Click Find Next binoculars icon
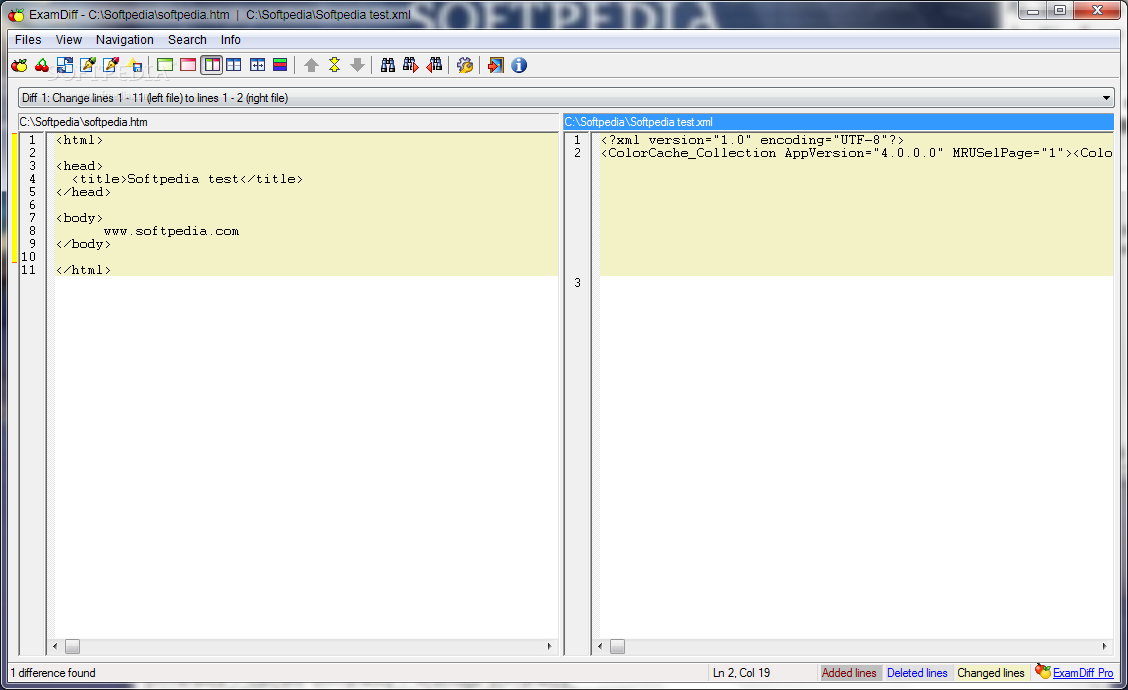This screenshot has width=1128, height=690. (411, 65)
